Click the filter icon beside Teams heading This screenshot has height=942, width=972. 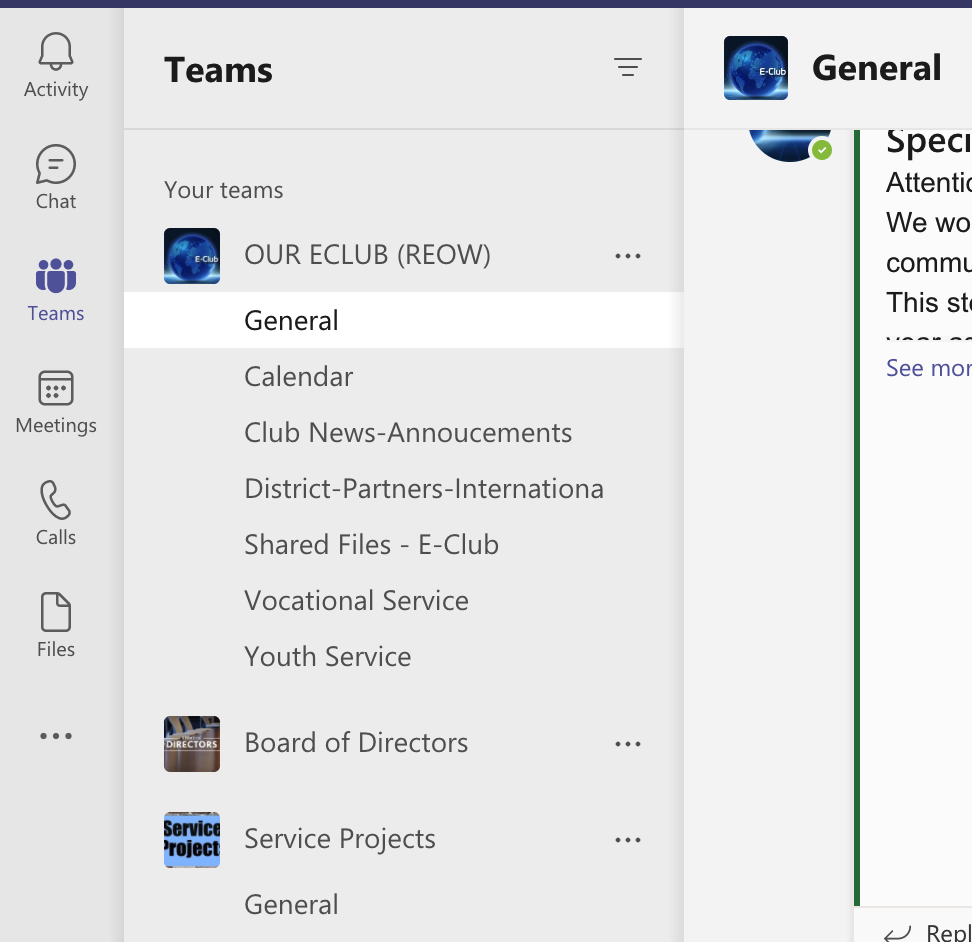[627, 68]
